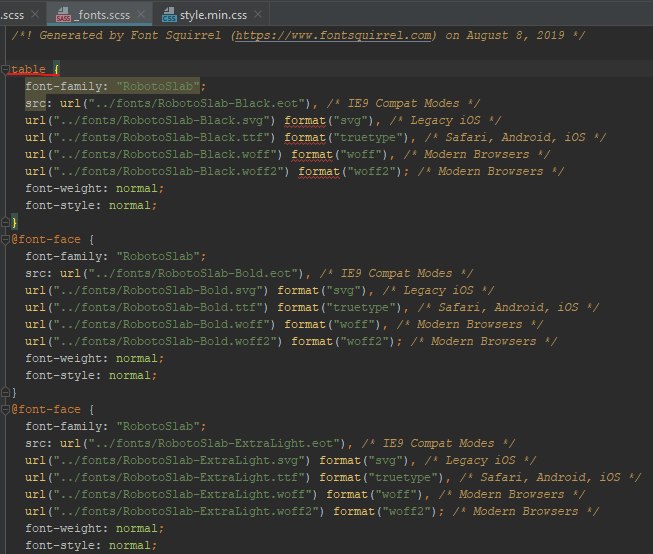Screen dimensions: 653x554
Task: Click the RobotoSlab-ExtraLight.woff2 url string
Action: coord(189,511)
